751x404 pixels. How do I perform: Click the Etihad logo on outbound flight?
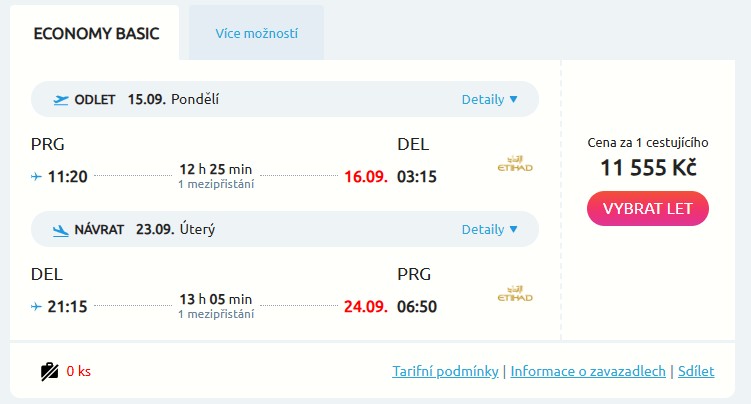coord(516,165)
